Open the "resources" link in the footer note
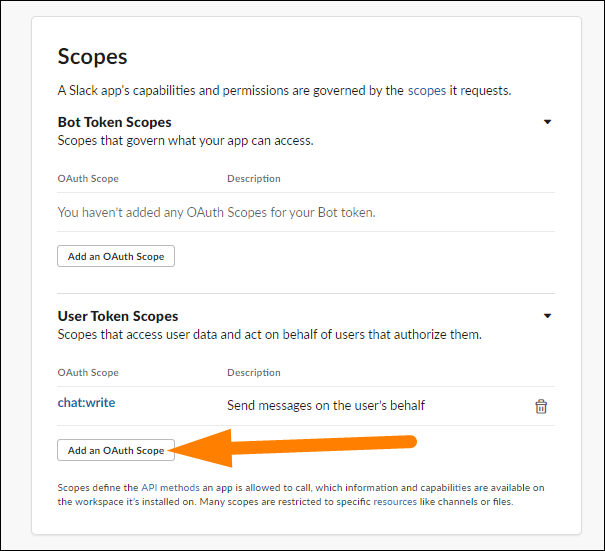The height and width of the screenshot is (551, 605). 395,501
